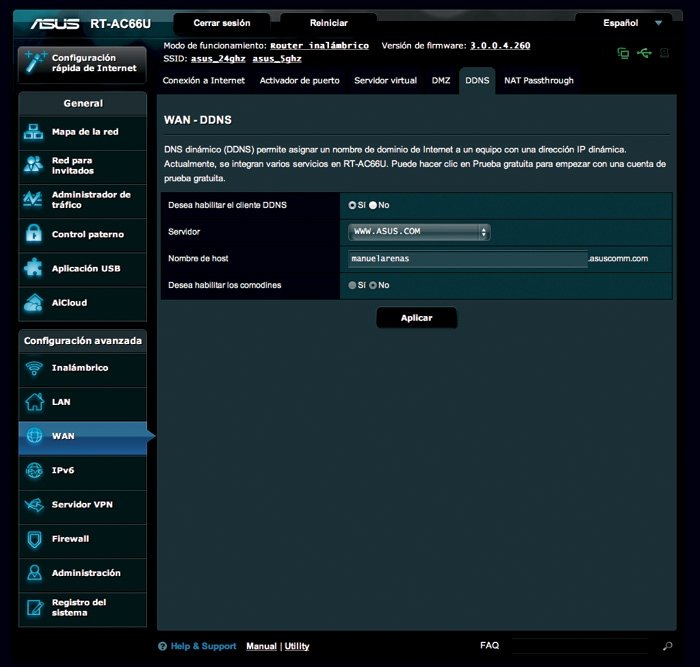
Task: Click the Administrador de tráfico icon
Action: point(33,199)
